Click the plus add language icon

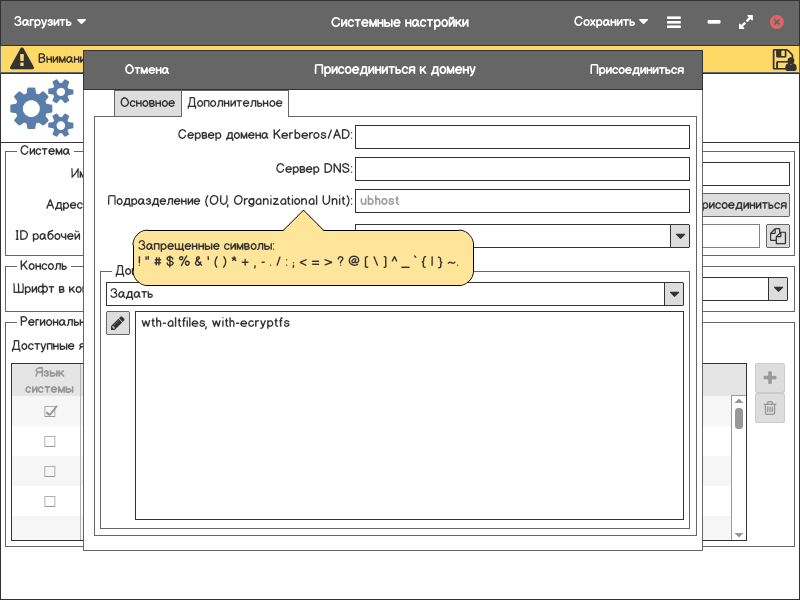pyautogui.click(x=769, y=378)
